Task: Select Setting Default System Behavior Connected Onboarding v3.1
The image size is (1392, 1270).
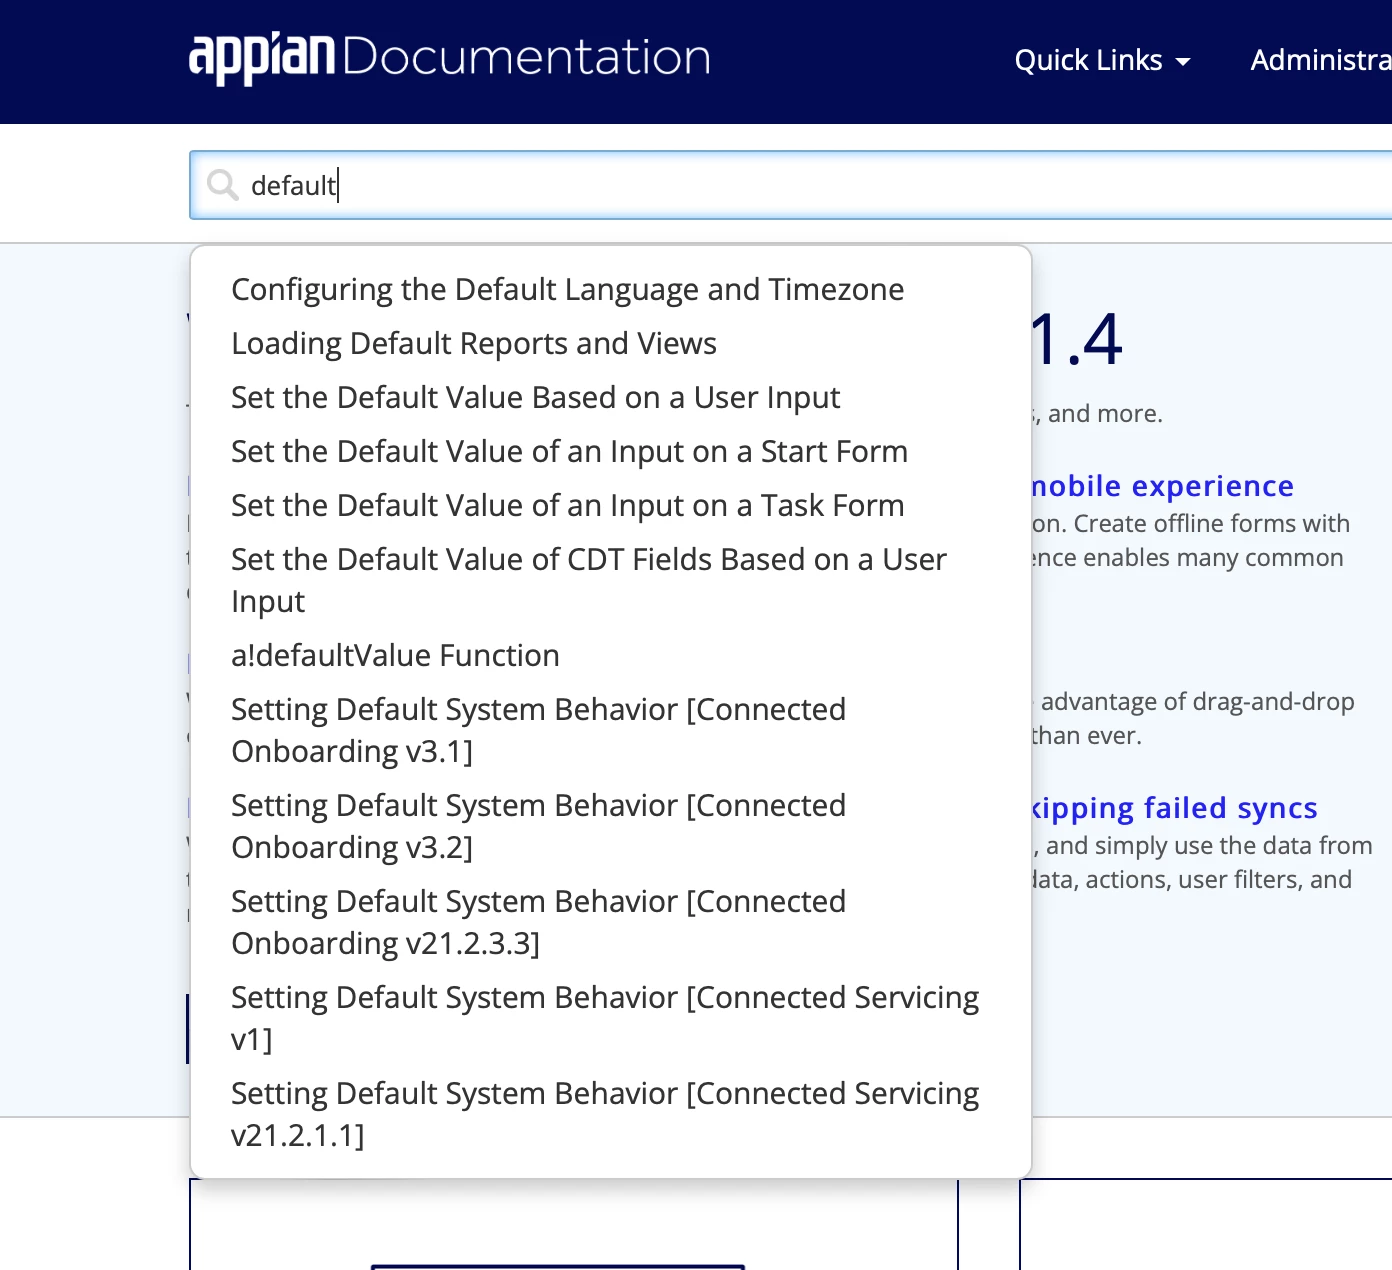Action: coord(538,730)
